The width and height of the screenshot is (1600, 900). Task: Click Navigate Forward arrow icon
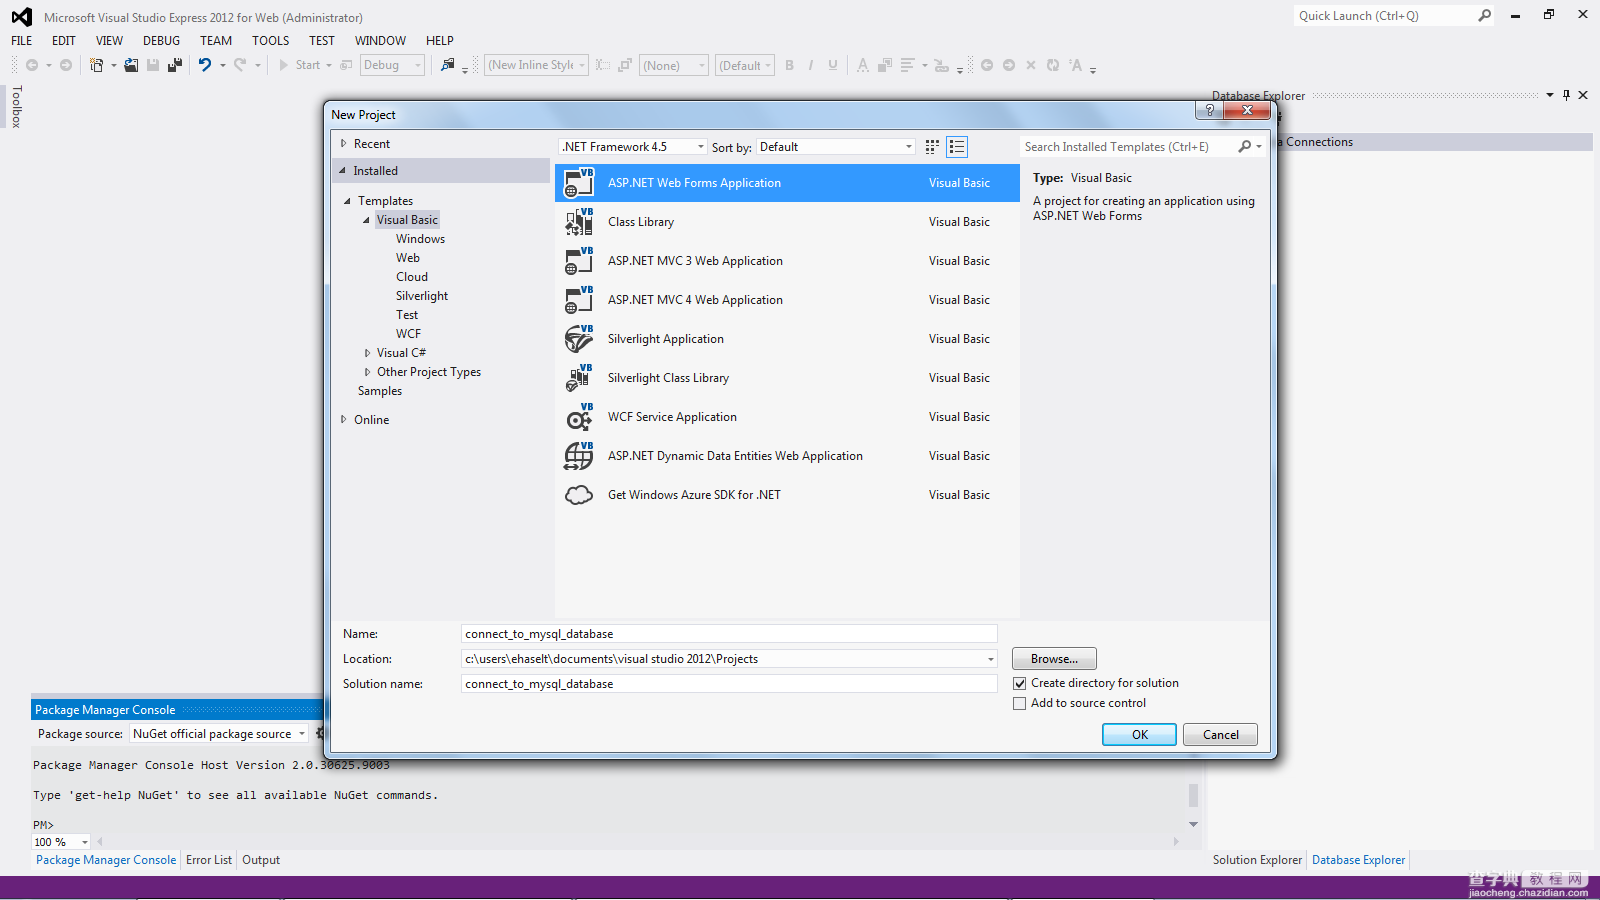(66, 65)
